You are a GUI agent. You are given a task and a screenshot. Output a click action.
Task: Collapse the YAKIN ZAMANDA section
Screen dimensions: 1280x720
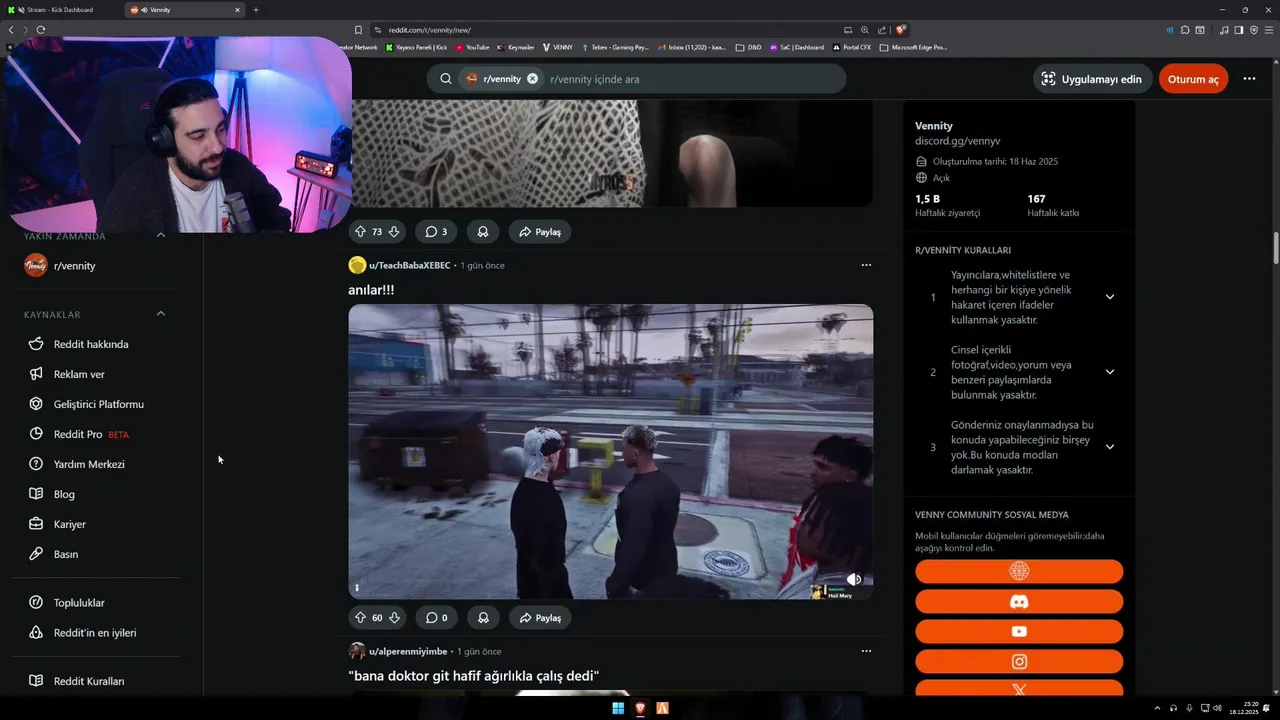[x=161, y=235]
